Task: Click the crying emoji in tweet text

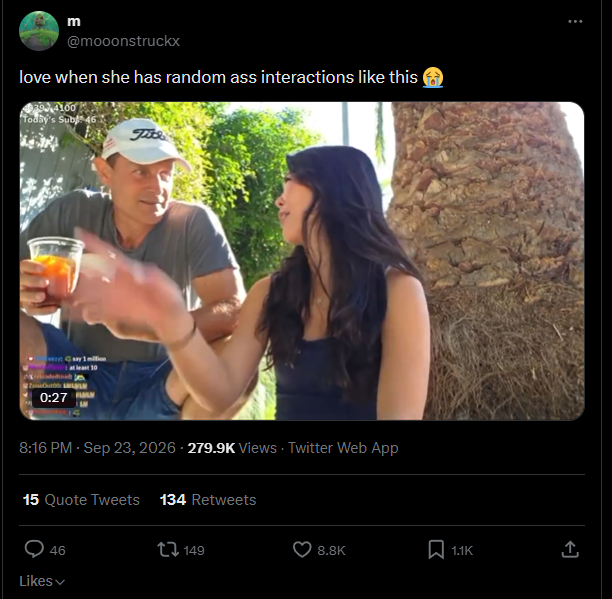Action: (433, 77)
